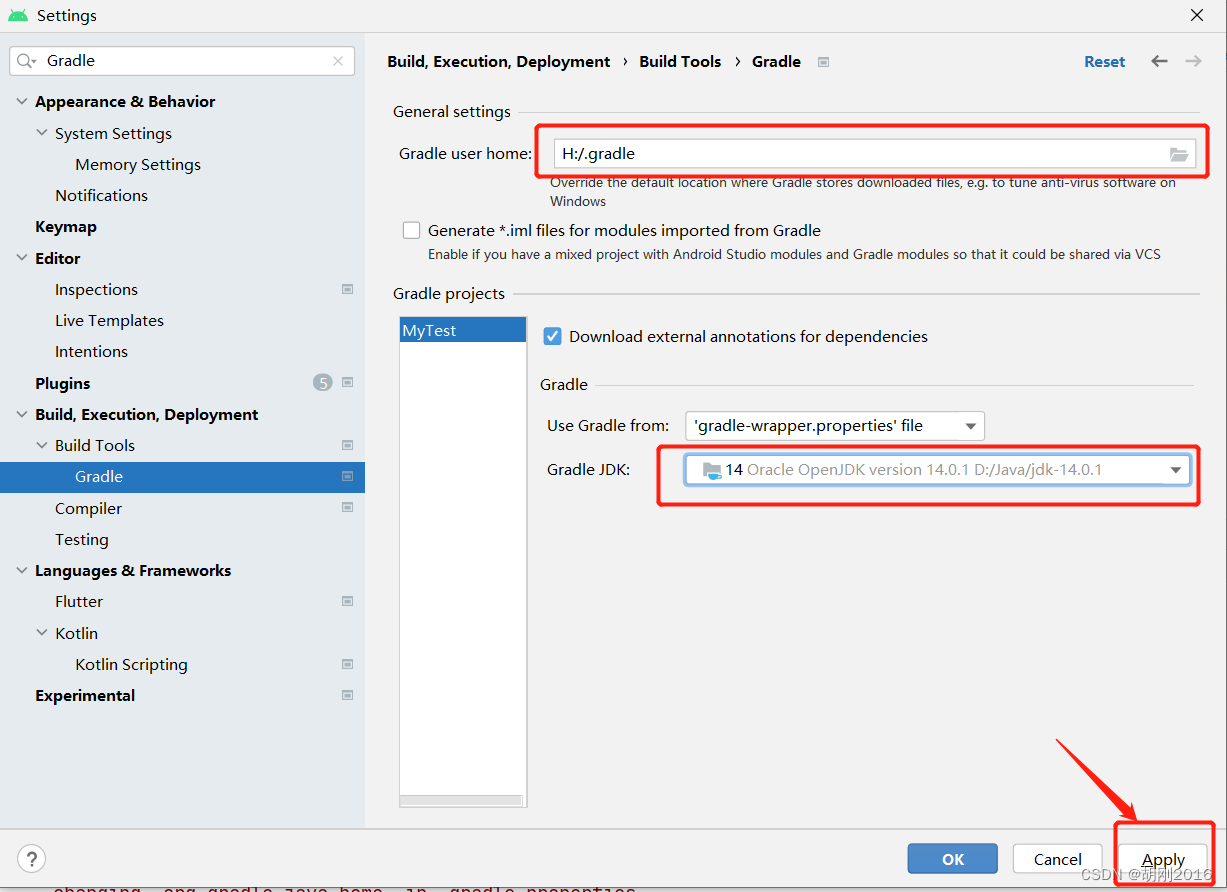Click the project-level icon beside Gradle breadcrumb
This screenshot has height=892, width=1227.
point(823,62)
